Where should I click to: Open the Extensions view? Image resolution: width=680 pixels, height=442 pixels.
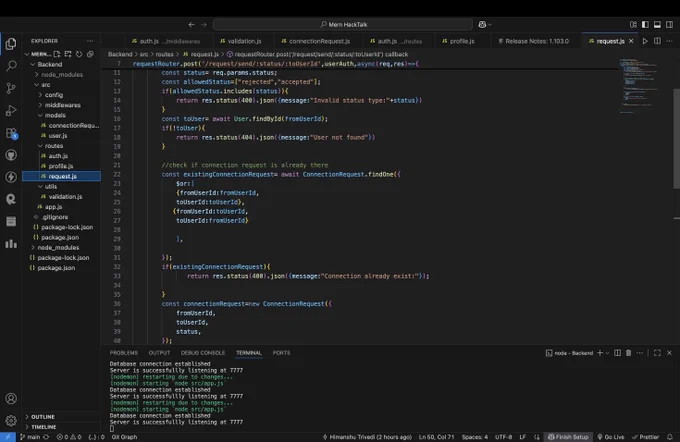(11, 133)
